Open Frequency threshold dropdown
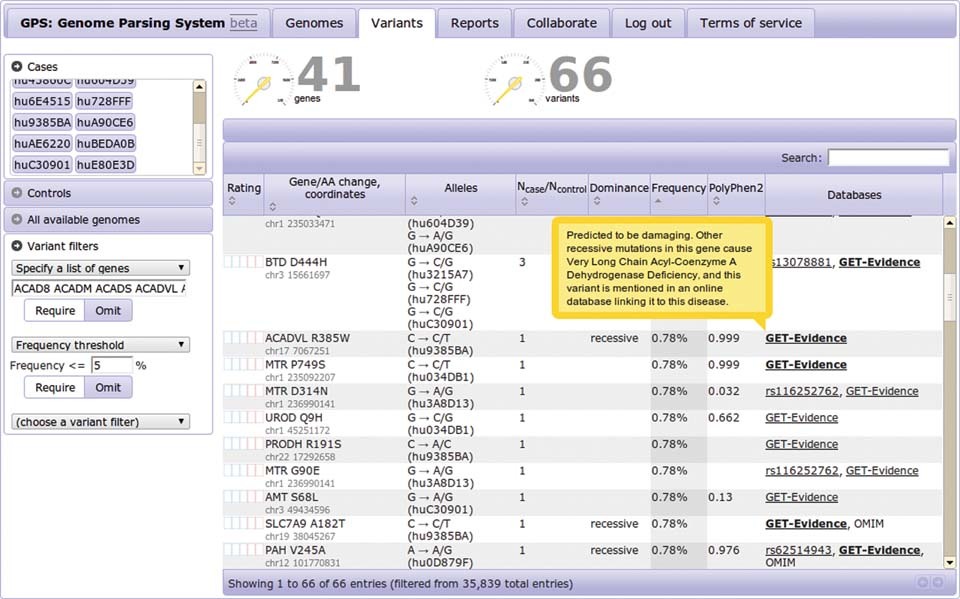Image resolution: width=960 pixels, height=599 pixels. (100, 345)
